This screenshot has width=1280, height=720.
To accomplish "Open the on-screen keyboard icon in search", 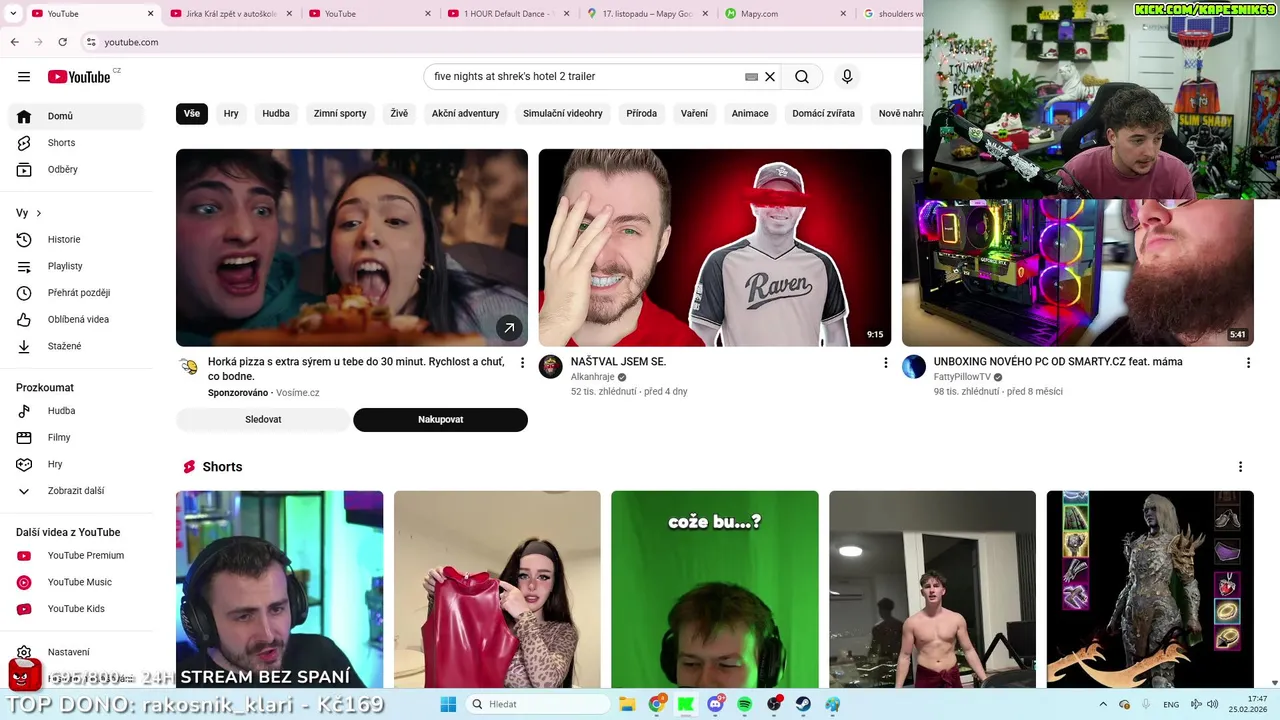I will 751,77.
